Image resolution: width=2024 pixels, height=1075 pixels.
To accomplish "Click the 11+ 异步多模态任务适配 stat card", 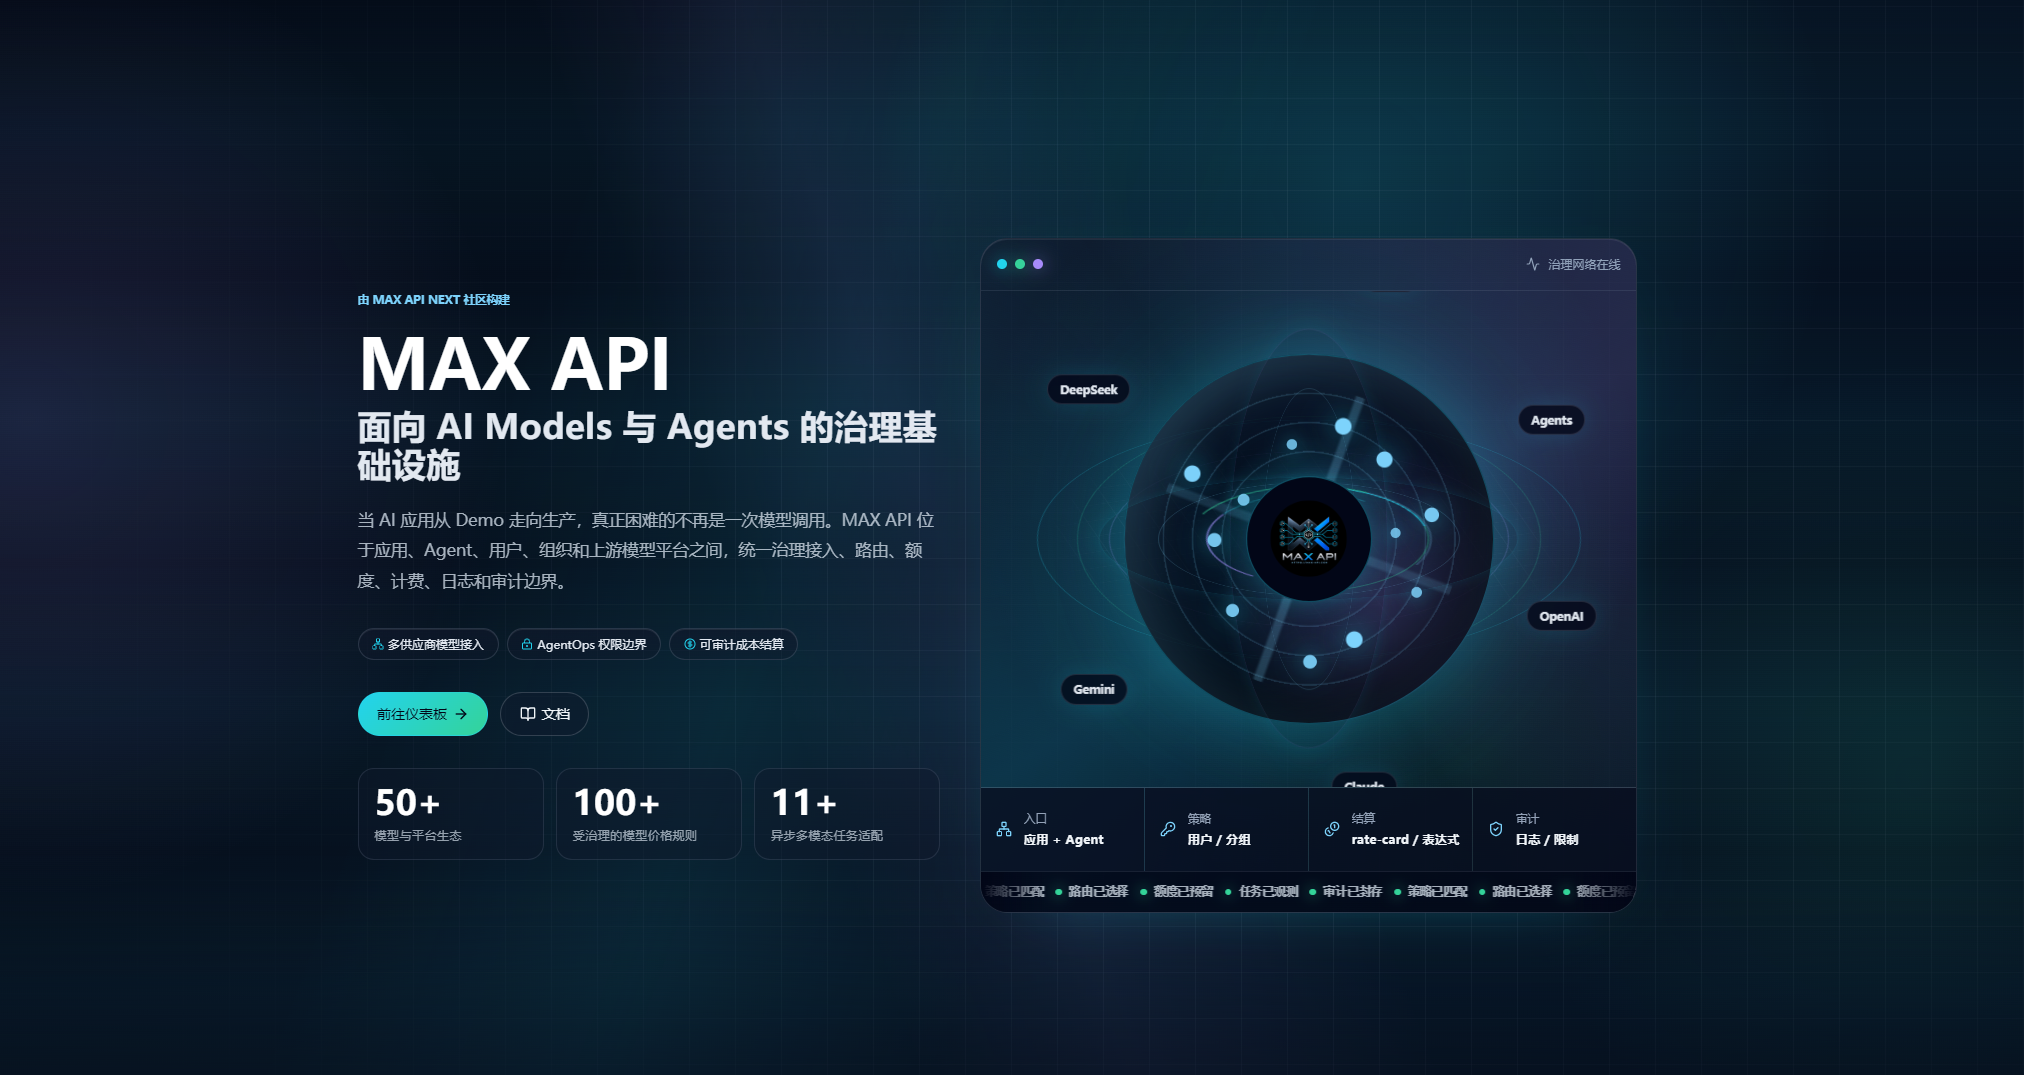I will tap(847, 814).
